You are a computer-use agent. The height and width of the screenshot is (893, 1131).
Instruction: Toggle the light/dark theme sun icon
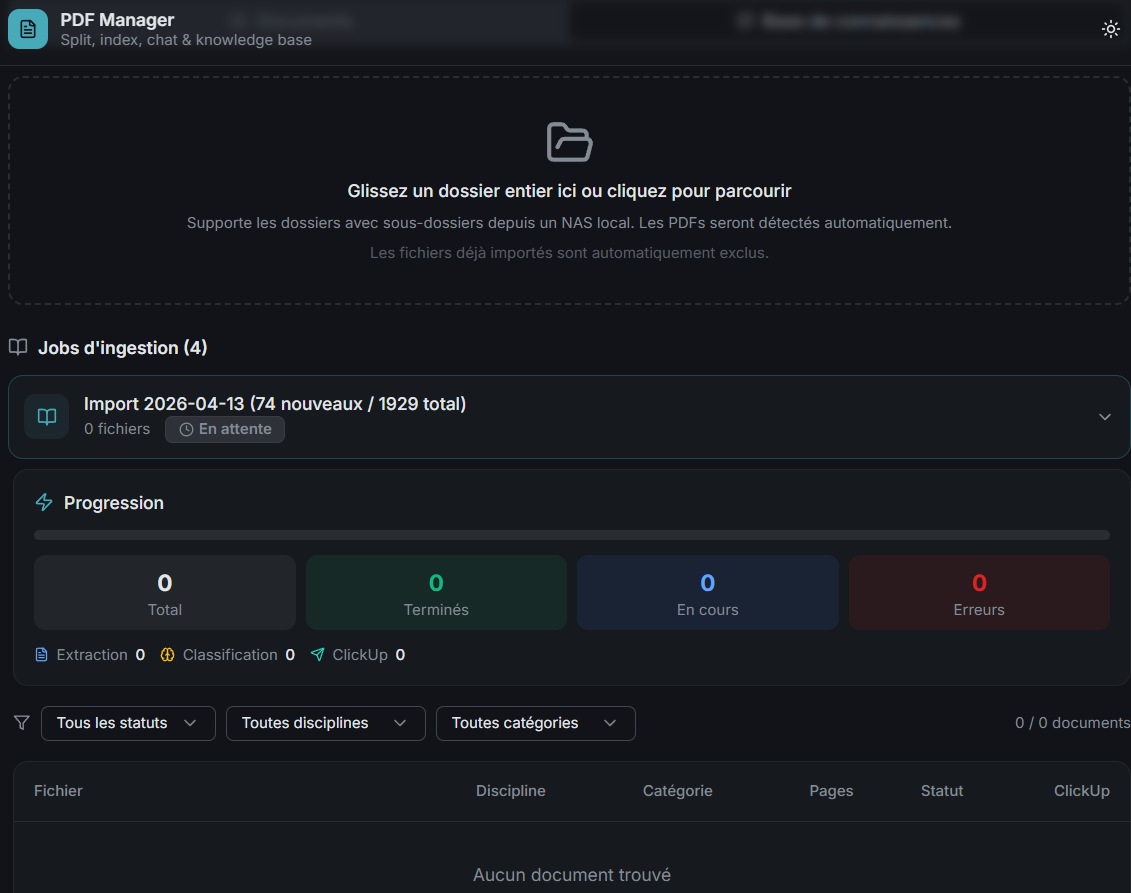(x=1110, y=29)
